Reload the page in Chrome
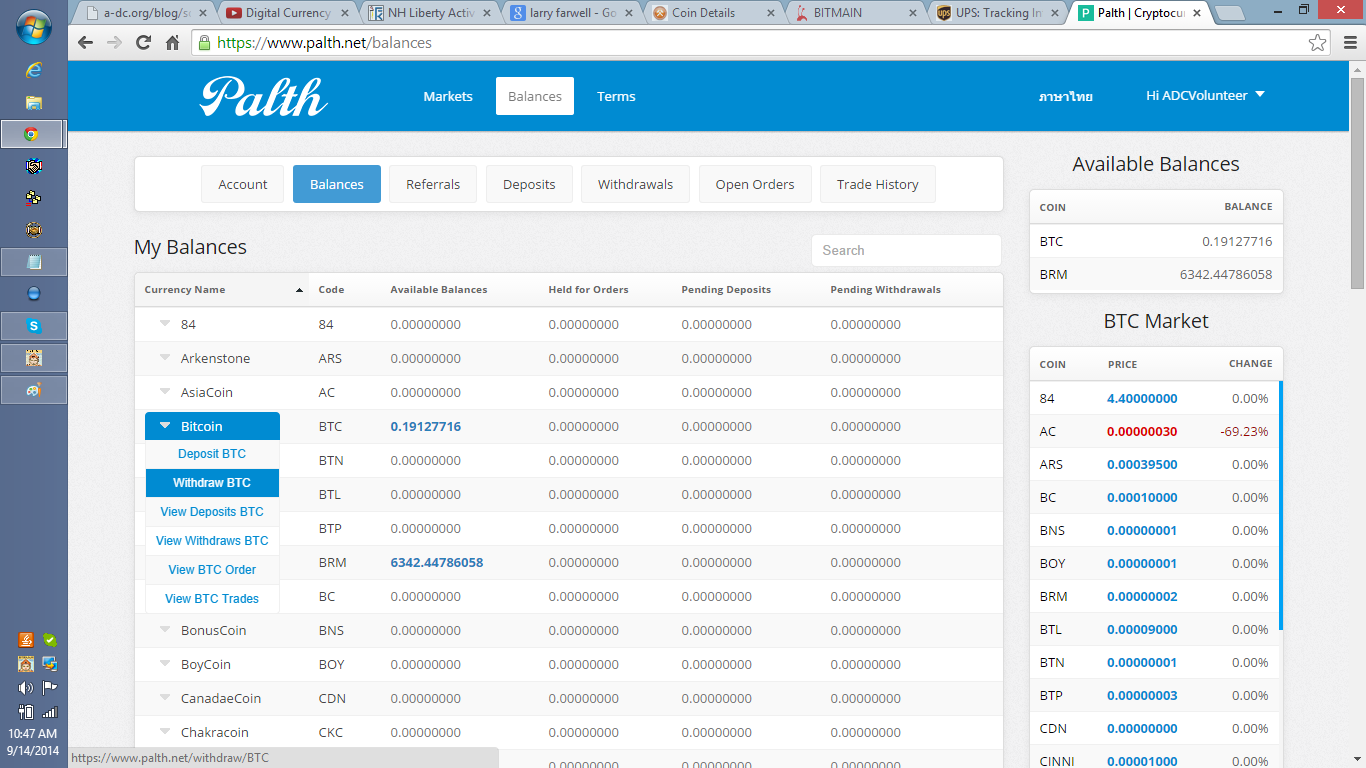This screenshot has height=768, width=1366. click(x=143, y=43)
